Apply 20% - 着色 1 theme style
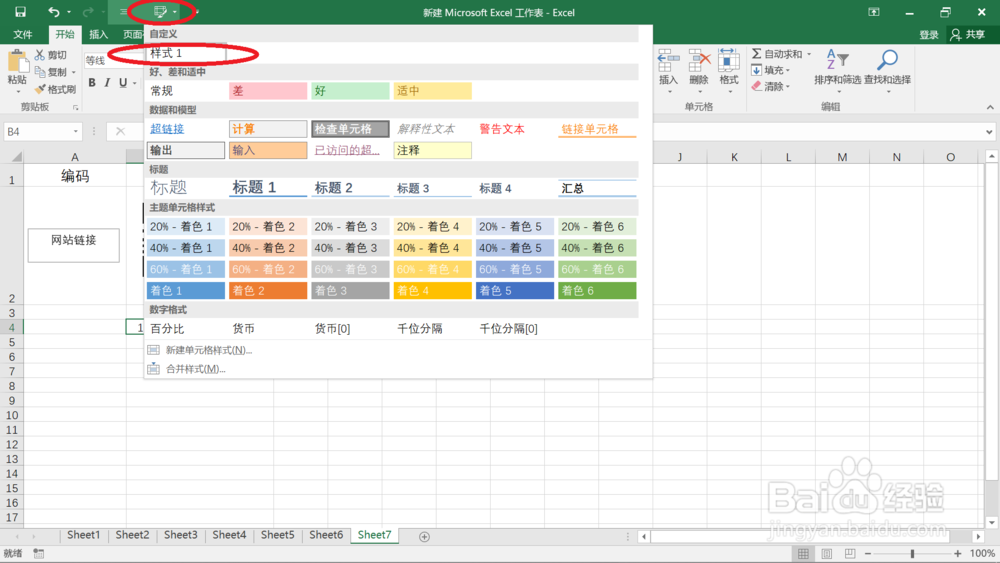The width and height of the screenshot is (1000, 563). pos(186,226)
